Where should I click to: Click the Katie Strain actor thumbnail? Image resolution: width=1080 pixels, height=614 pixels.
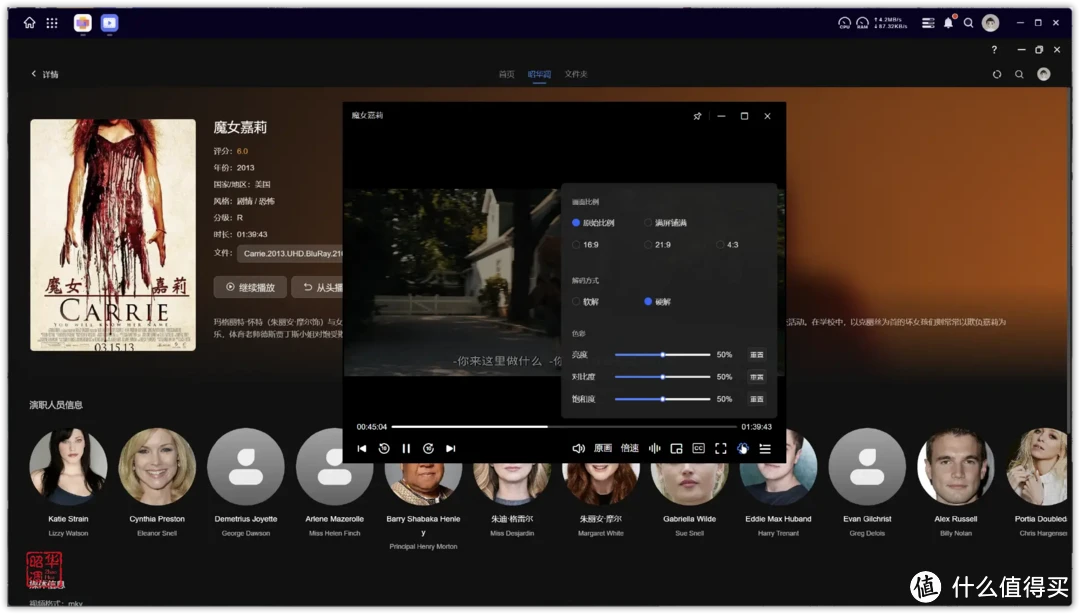point(68,466)
